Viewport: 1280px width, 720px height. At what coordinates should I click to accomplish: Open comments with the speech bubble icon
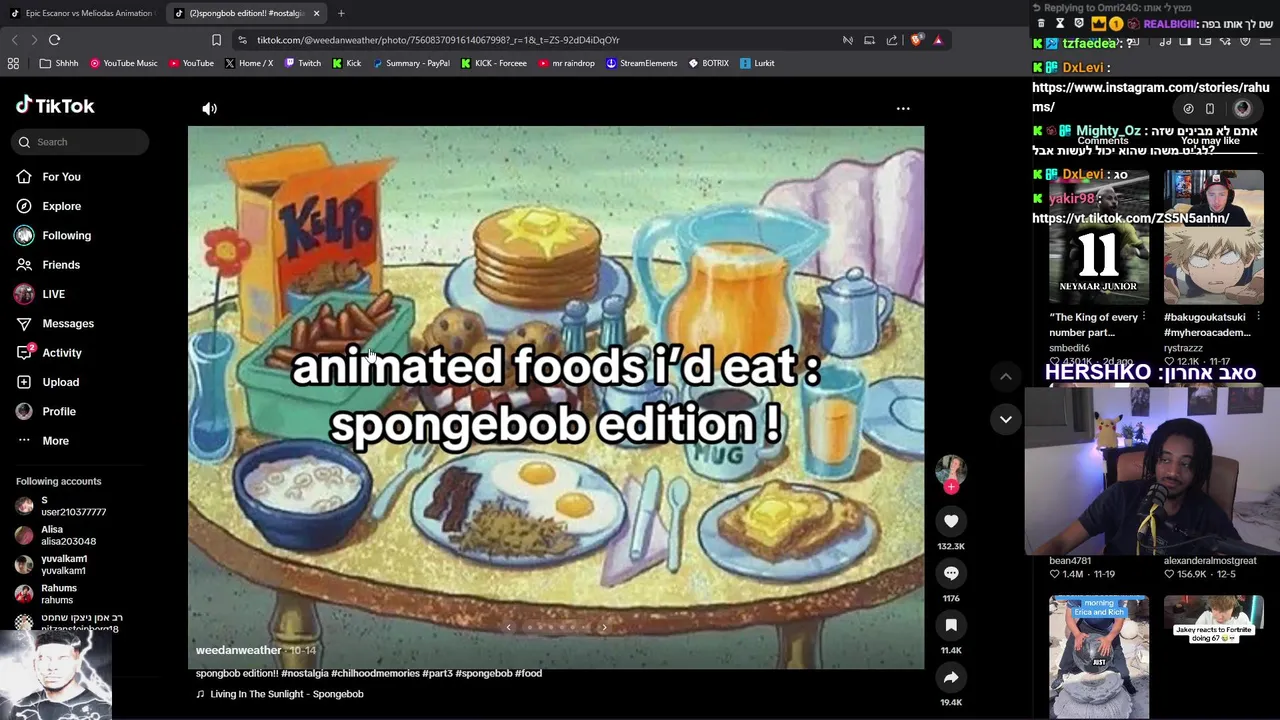pyautogui.click(x=951, y=573)
